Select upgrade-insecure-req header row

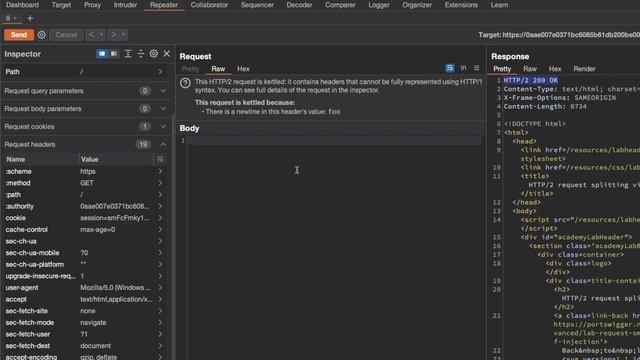85,276
